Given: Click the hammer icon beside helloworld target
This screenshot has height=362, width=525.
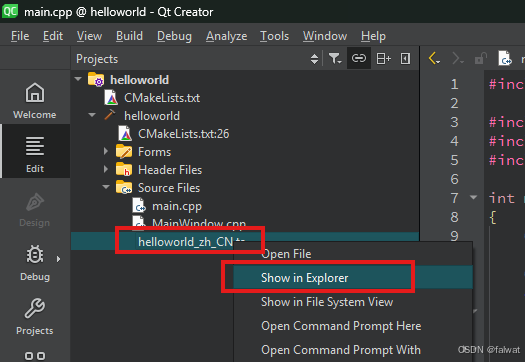Looking at the screenshot, I should (110, 115).
